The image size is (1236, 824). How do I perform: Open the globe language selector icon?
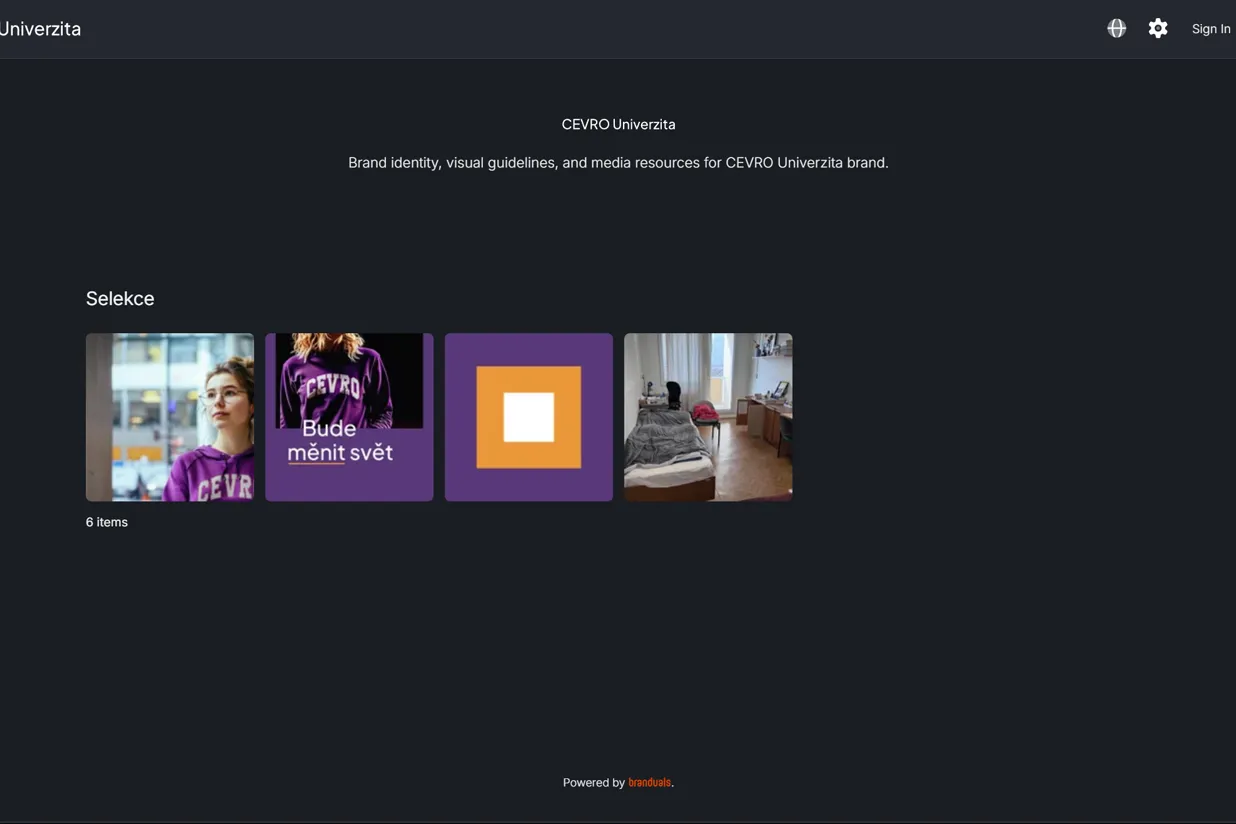(x=1117, y=29)
